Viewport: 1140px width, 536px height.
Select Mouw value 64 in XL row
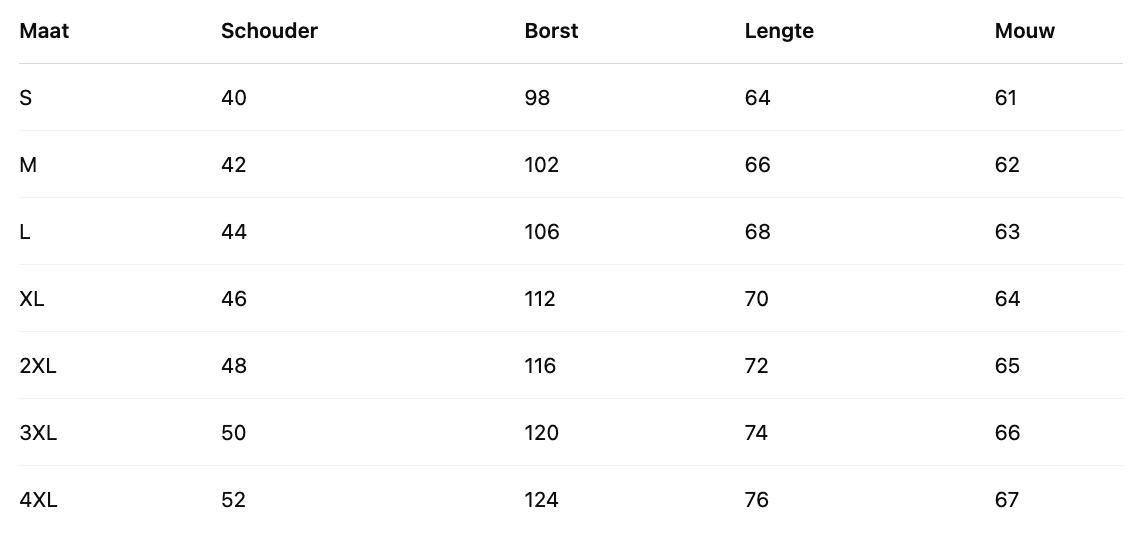[x=1007, y=299]
